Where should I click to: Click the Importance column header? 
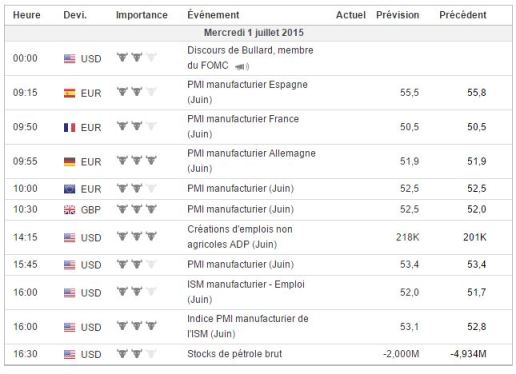click(x=142, y=15)
